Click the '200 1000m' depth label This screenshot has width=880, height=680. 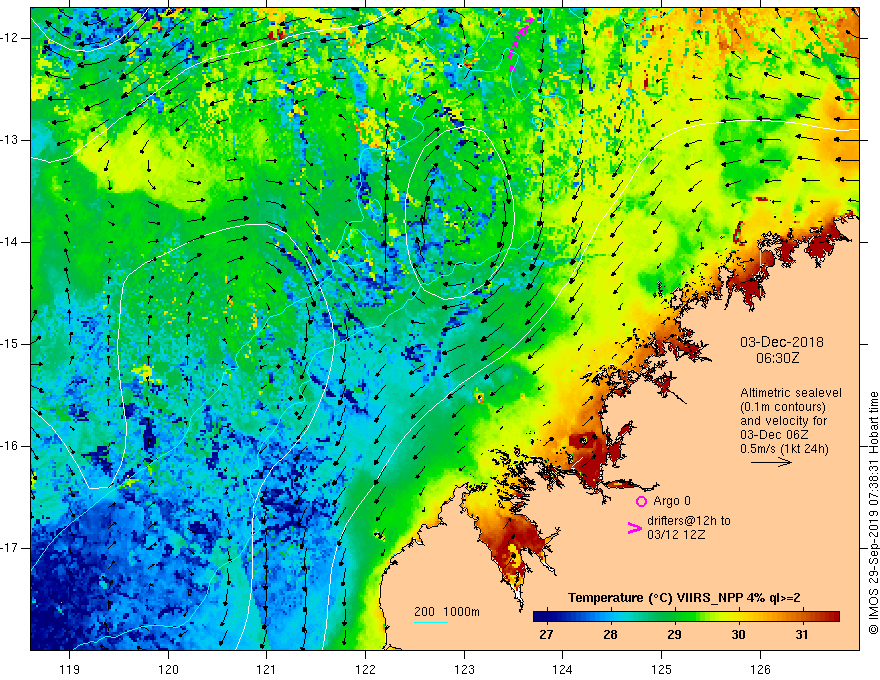tap(447, 612)
